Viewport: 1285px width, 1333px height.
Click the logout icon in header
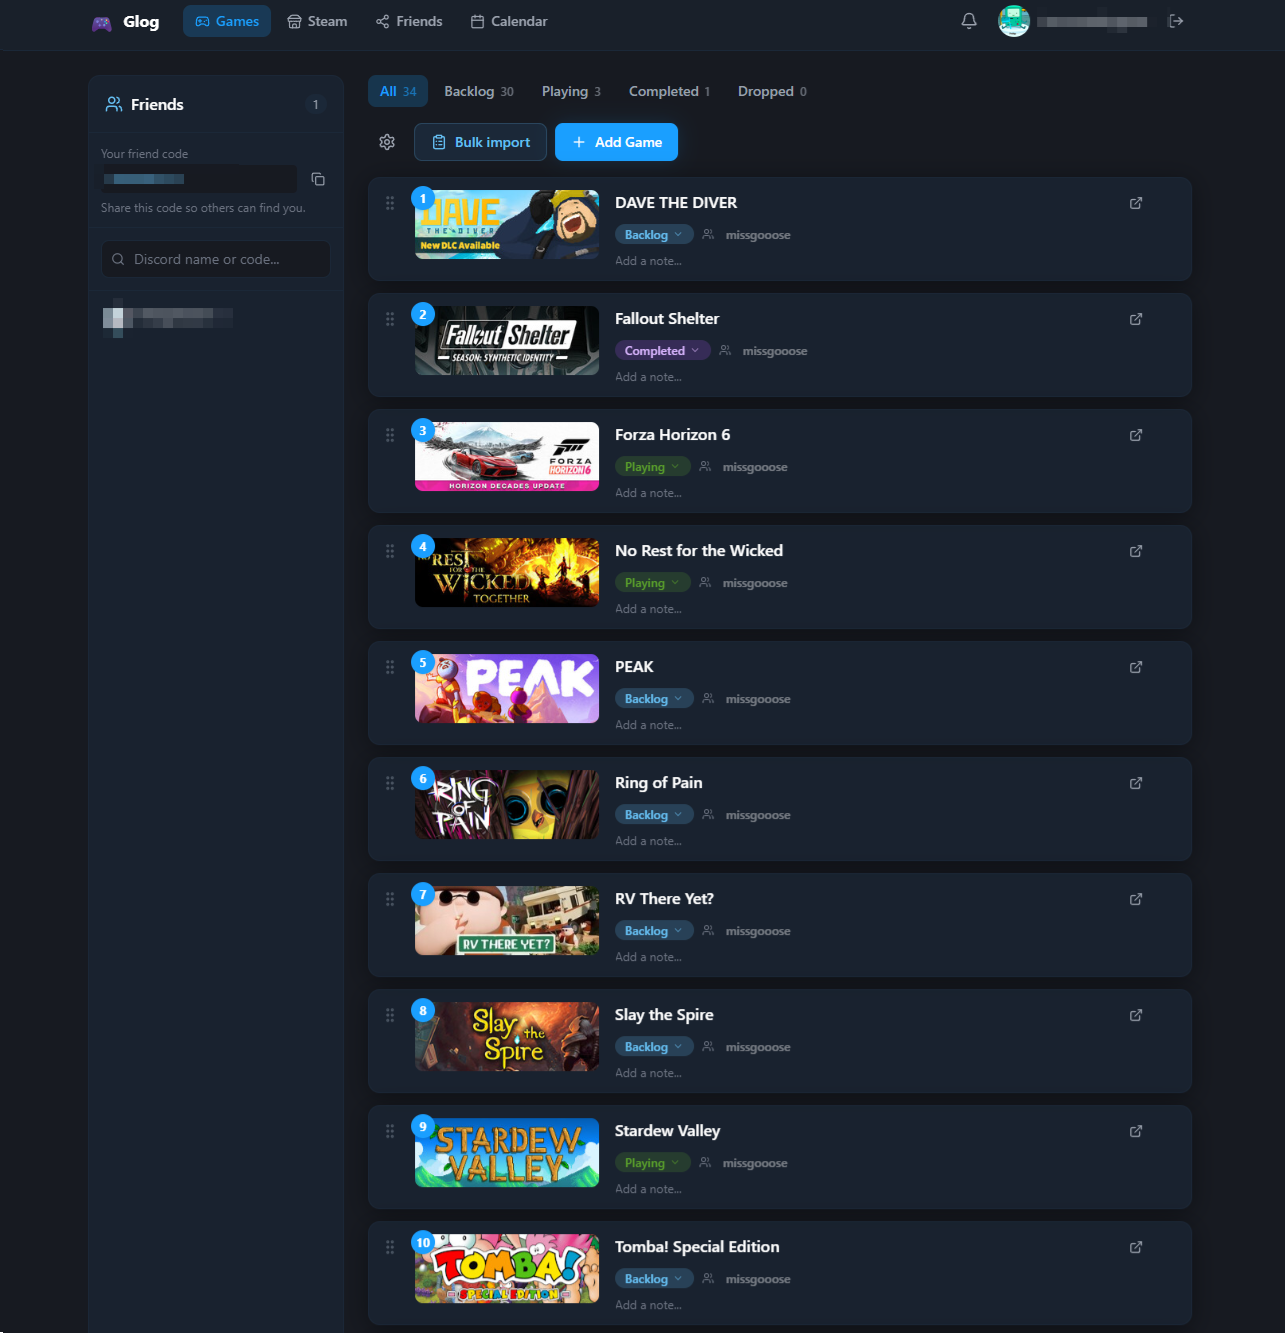click(1176, 21)
